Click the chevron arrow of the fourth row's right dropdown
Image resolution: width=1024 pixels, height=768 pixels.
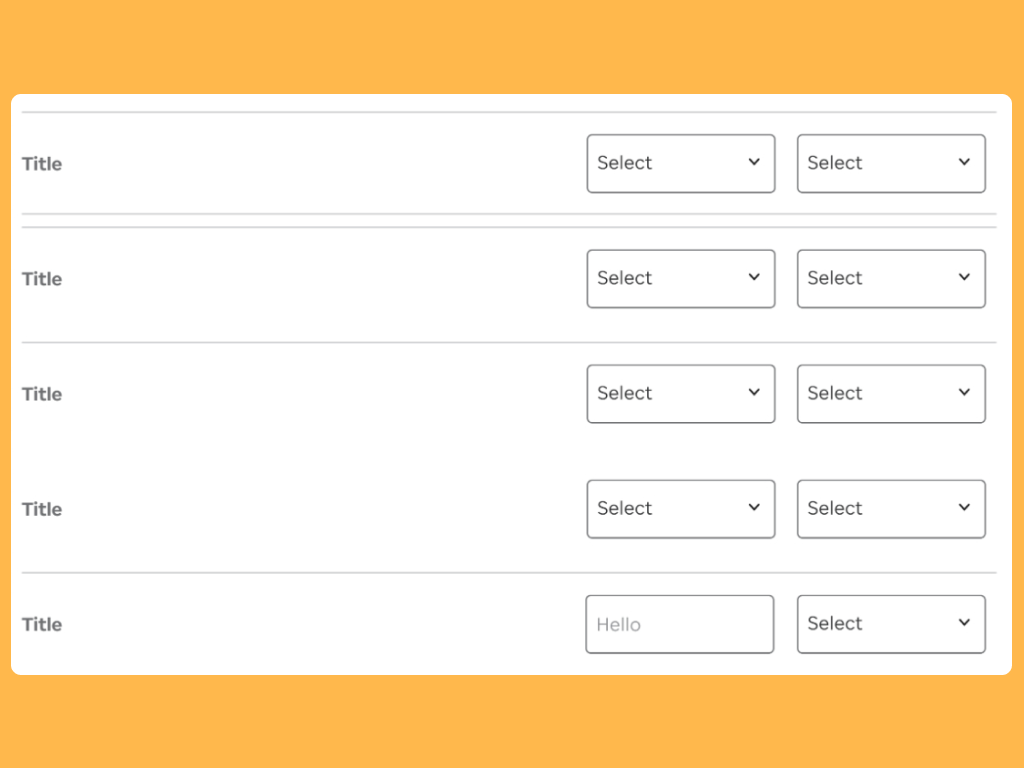point(964,507)
